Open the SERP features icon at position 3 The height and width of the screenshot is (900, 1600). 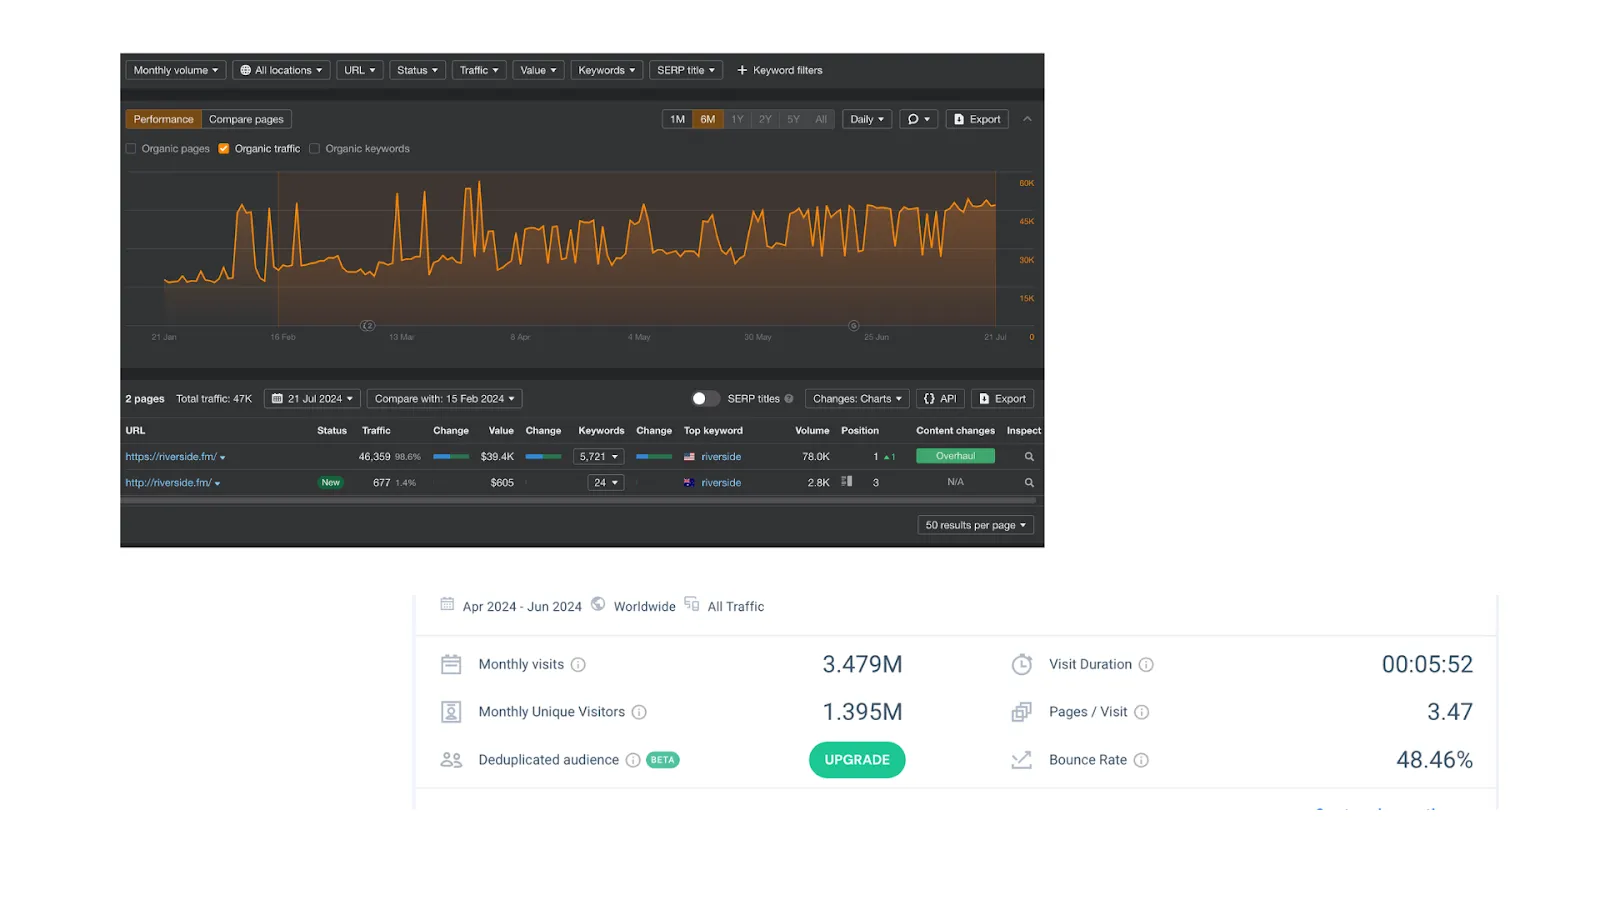[x=847, y=482]
